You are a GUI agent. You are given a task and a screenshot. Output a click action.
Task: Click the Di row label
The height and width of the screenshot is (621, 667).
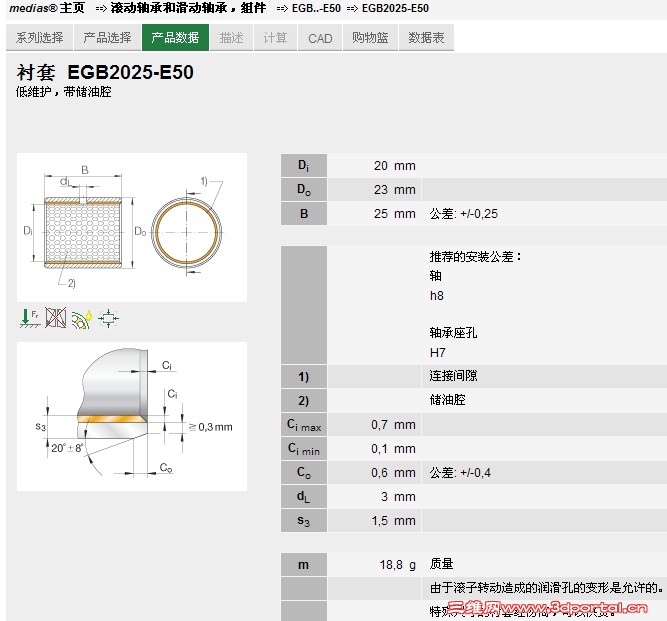pyautogui.click(x=304, y=165)
